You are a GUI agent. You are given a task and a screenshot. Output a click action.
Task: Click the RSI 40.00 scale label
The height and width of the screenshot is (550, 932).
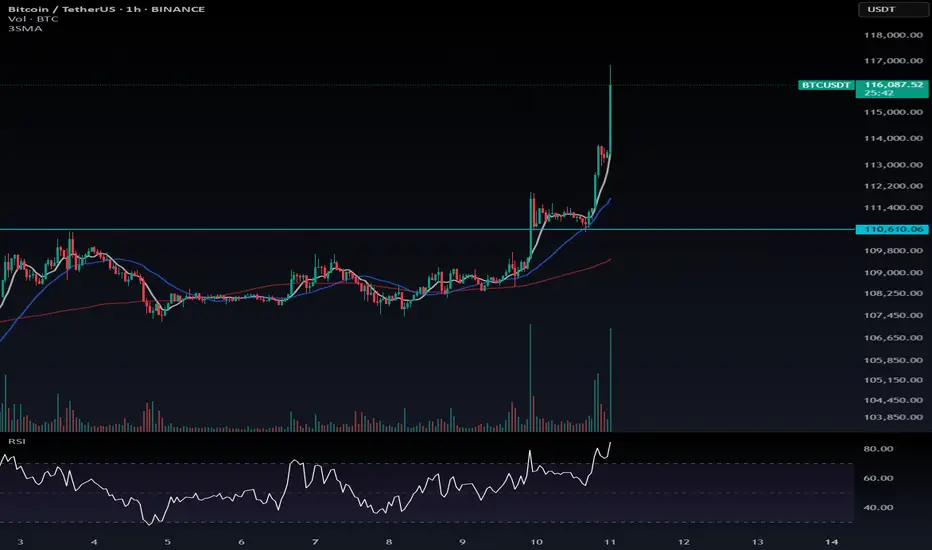tap(878, 508)
